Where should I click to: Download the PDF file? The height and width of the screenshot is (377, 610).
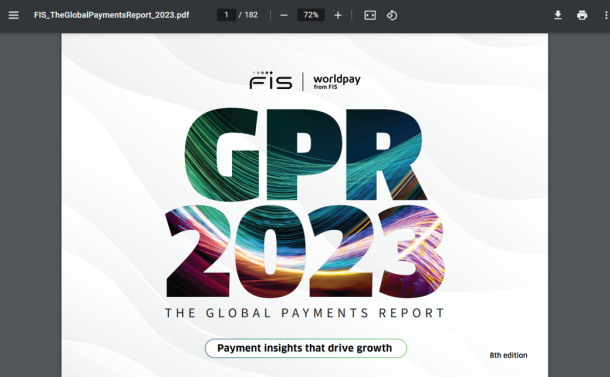(558, 15)
